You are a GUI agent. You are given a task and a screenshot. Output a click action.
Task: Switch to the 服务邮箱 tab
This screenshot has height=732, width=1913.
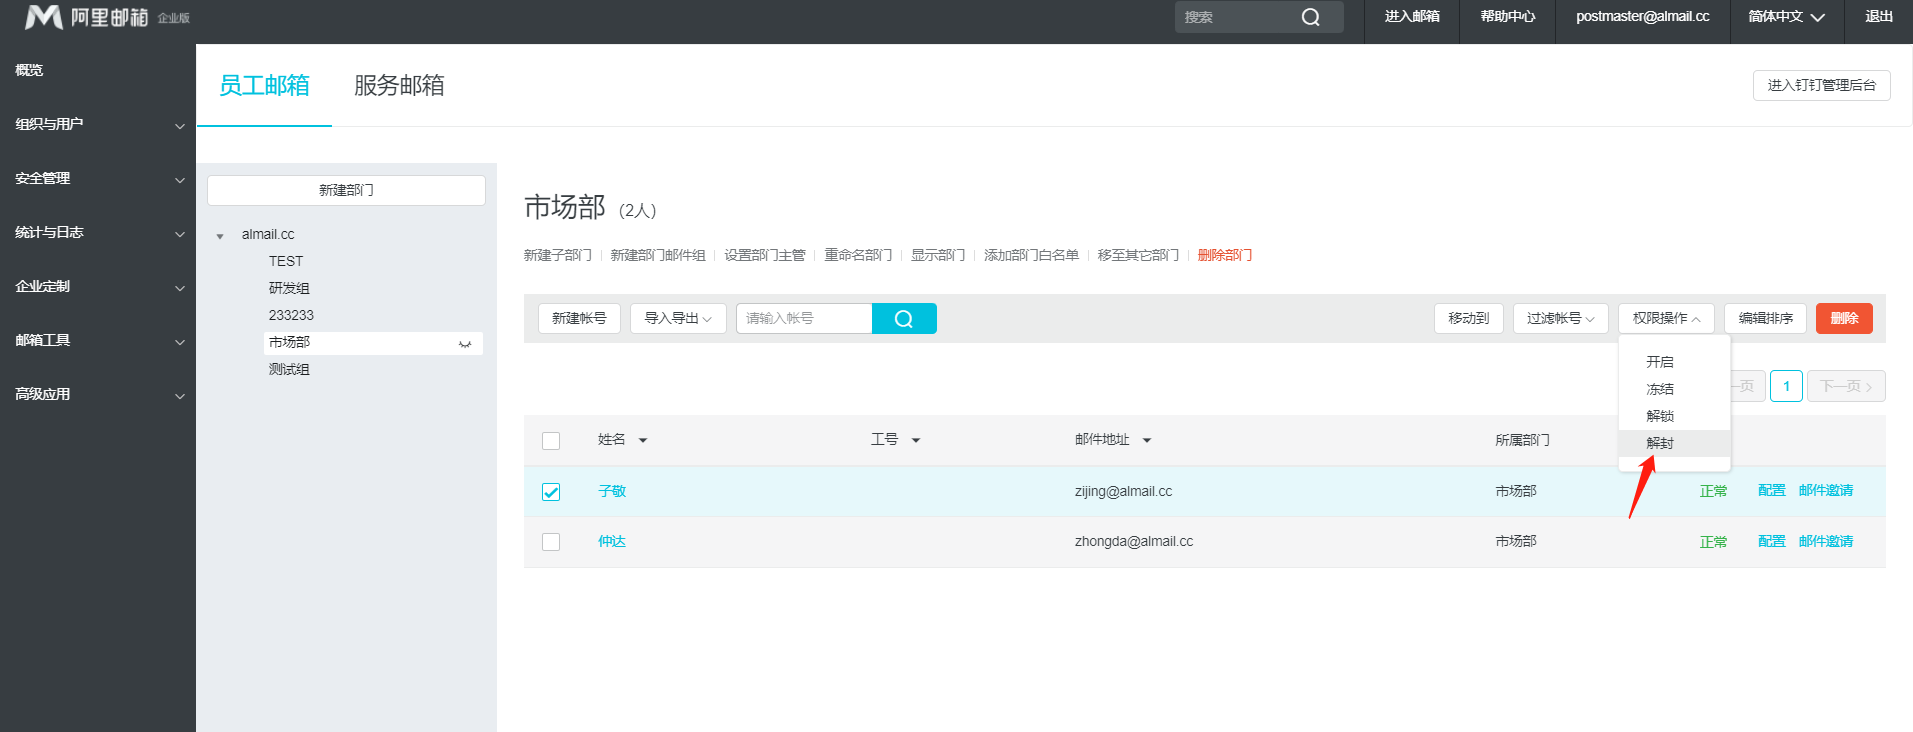tap(399, 85)
